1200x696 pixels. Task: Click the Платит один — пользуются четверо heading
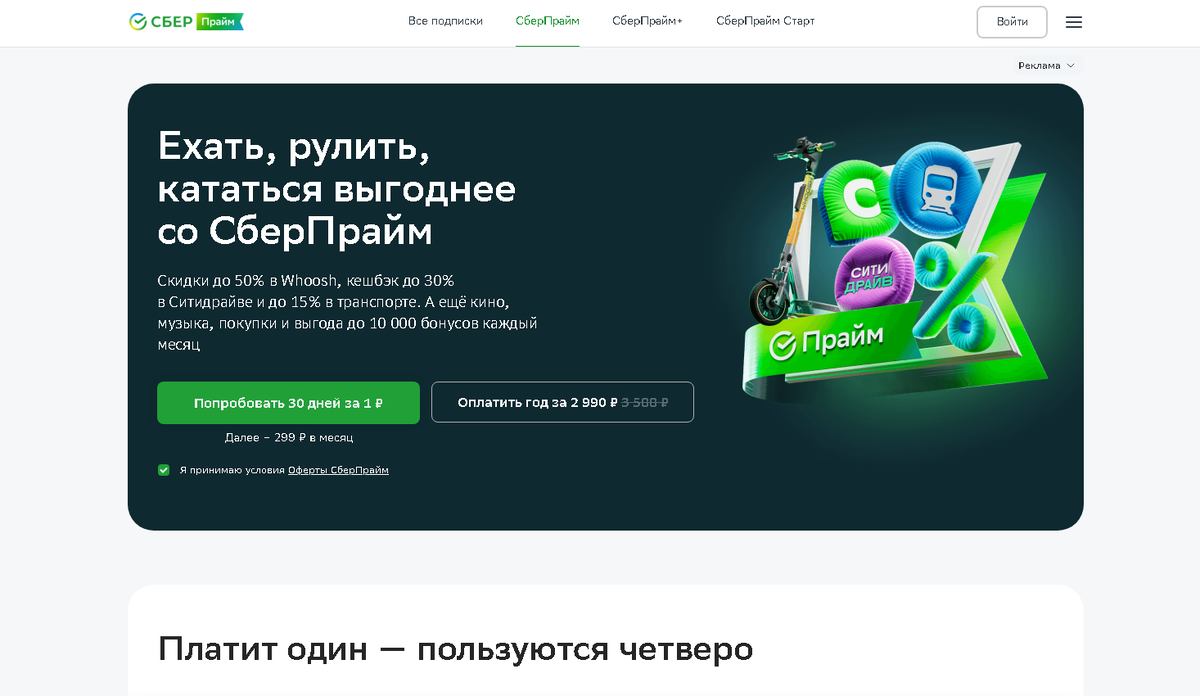coord(455,649)
